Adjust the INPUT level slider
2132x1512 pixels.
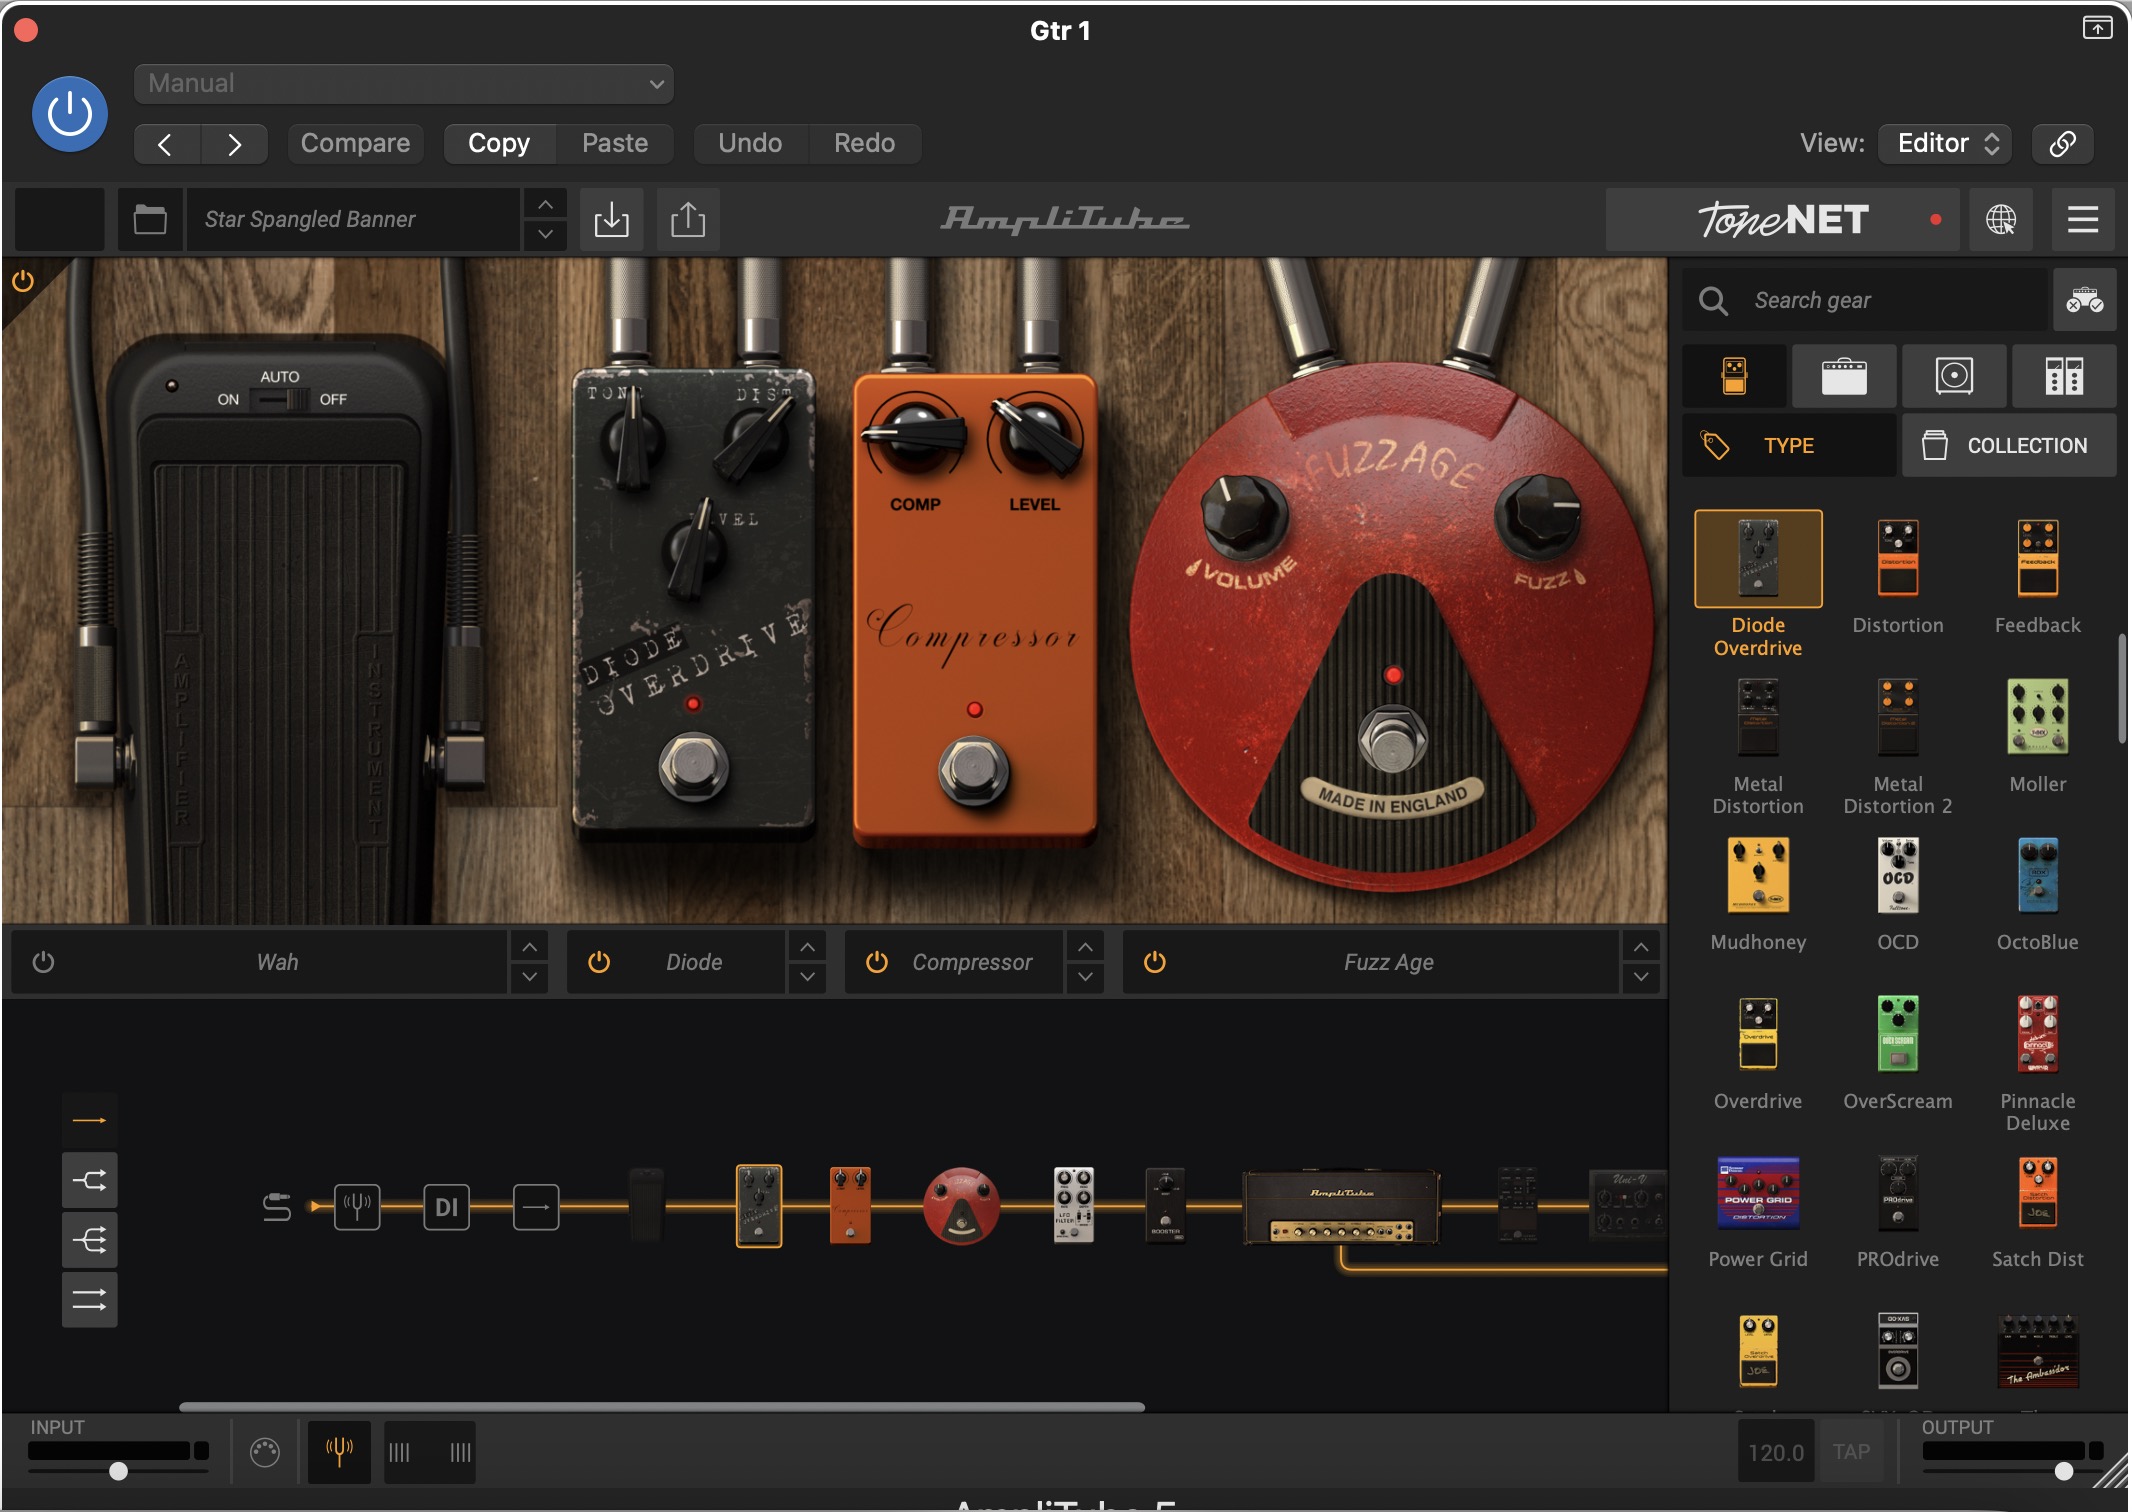[x=118, y=1470]
